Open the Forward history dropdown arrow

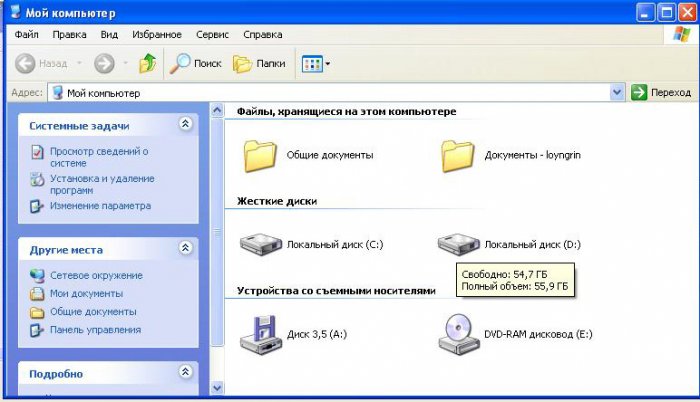(125, 63)
